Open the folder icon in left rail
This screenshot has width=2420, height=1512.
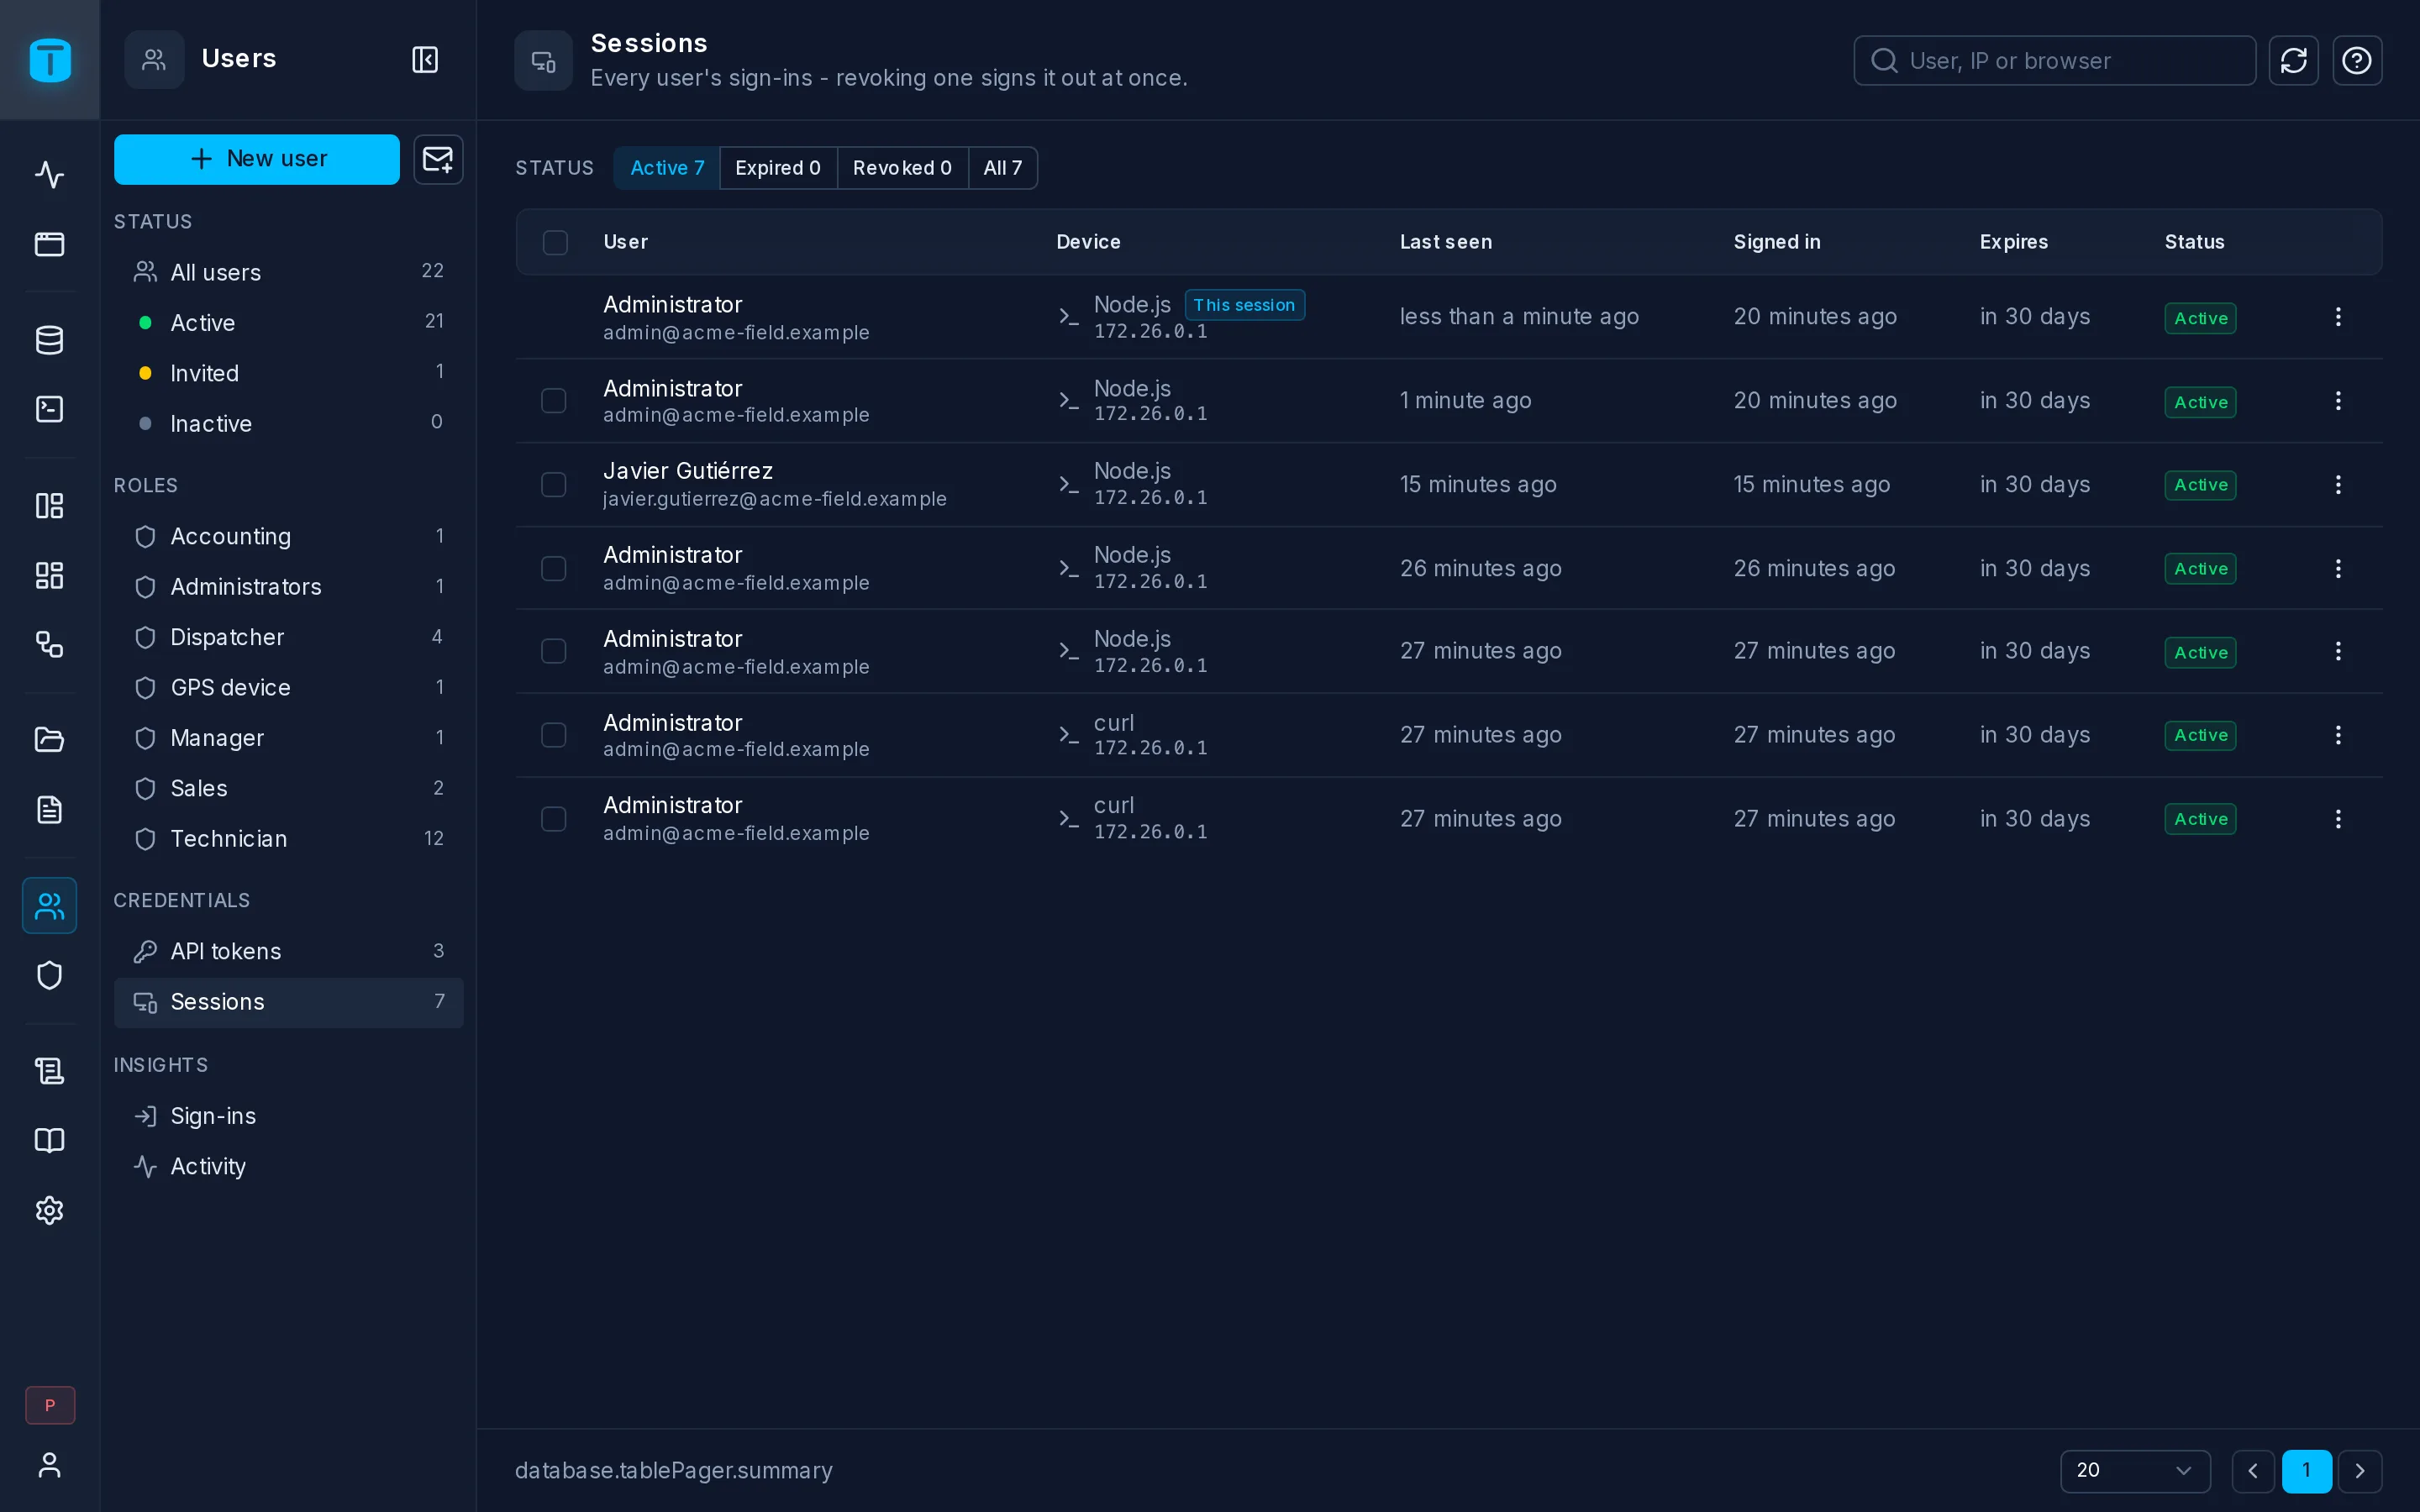[x=49, y=739]
